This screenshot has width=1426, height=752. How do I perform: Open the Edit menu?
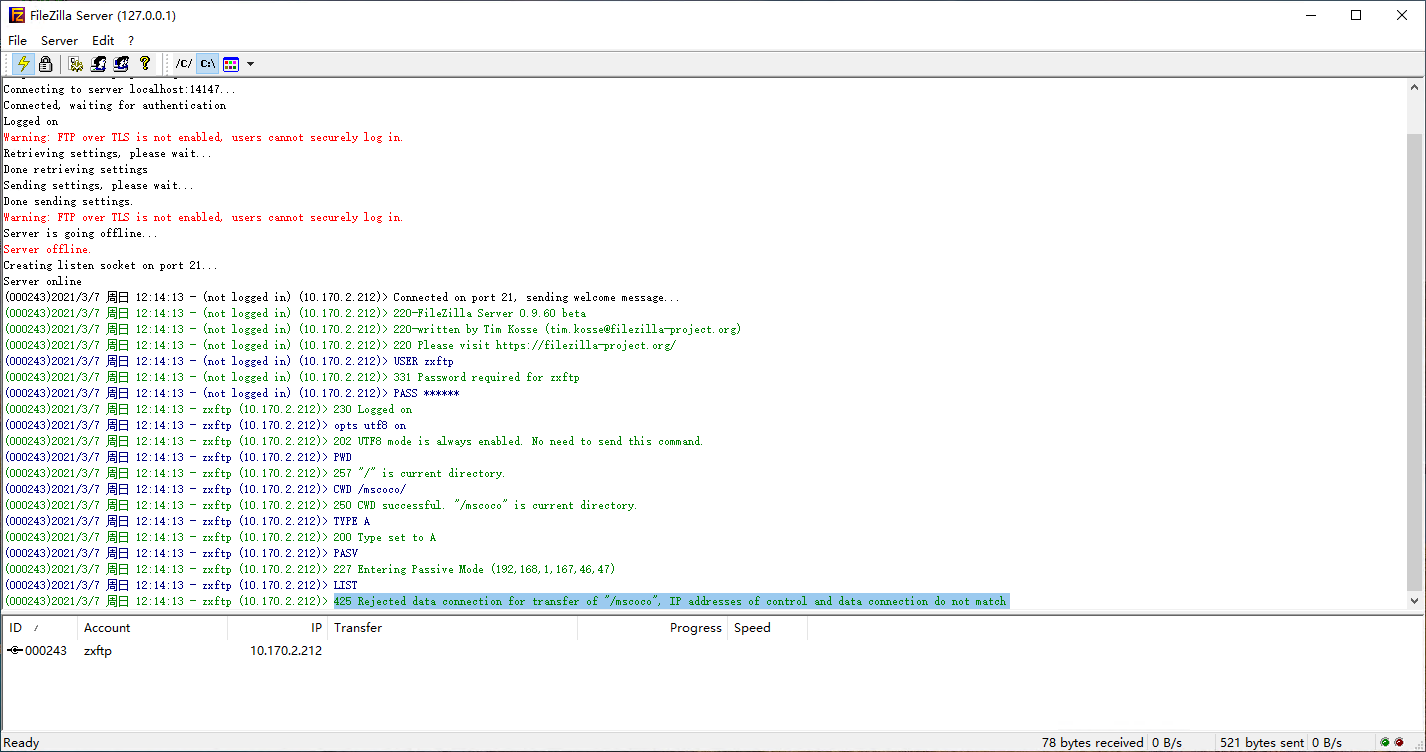[x=103, y=41]
